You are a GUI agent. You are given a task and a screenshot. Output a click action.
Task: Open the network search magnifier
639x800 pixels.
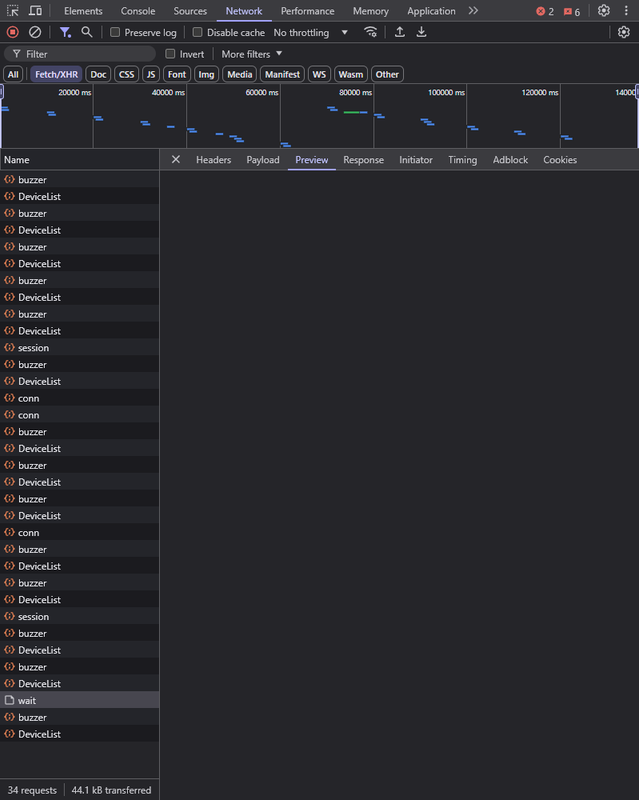tap(87, 32)
